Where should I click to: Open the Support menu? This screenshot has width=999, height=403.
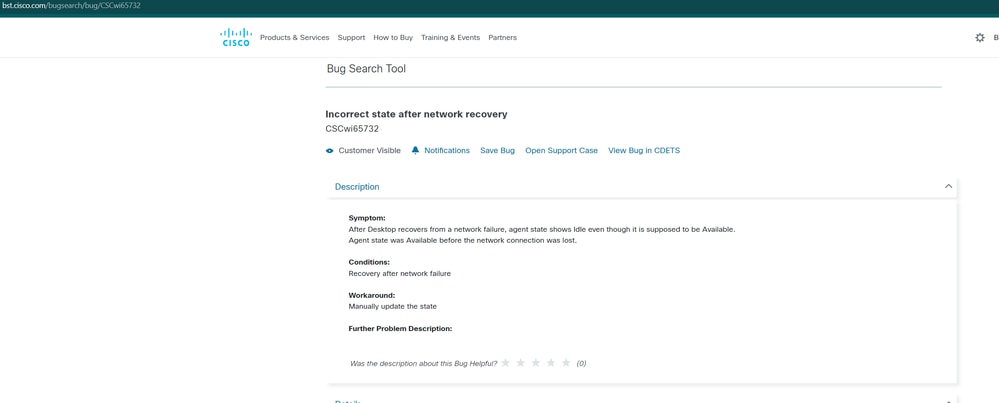point(351,38)
